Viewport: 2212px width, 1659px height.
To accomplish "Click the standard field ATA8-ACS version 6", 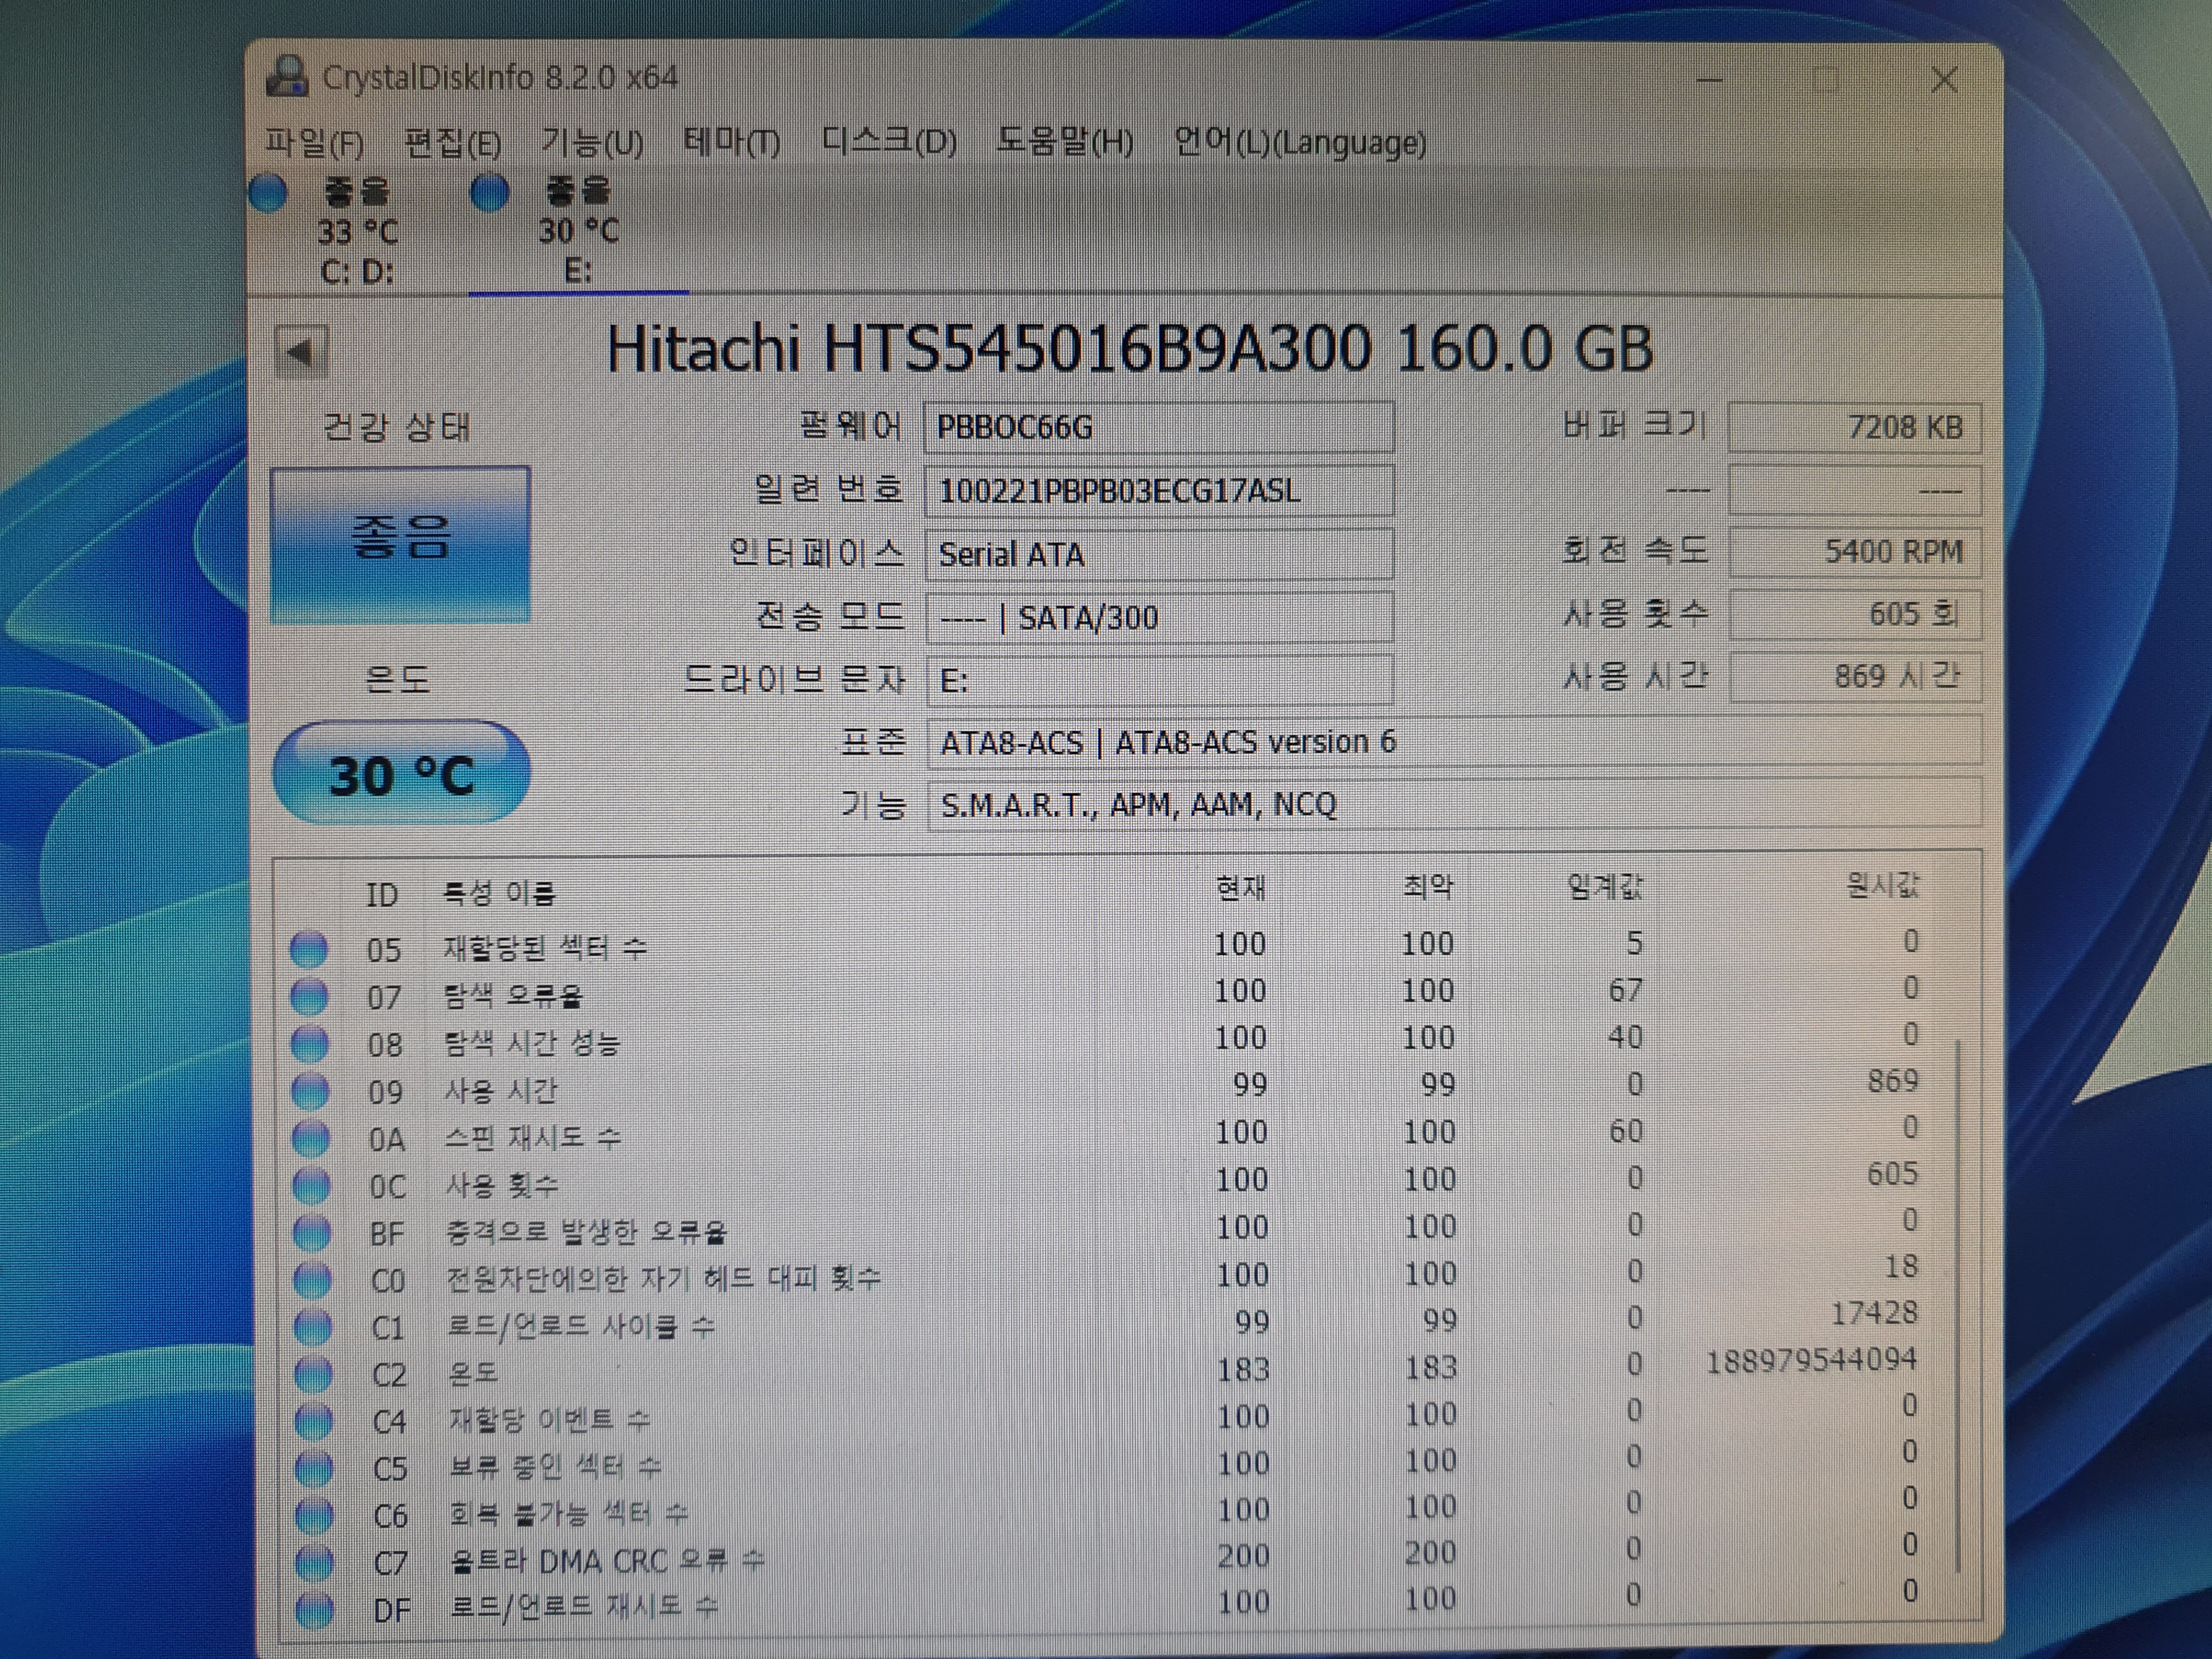I will pos(1454,742).
